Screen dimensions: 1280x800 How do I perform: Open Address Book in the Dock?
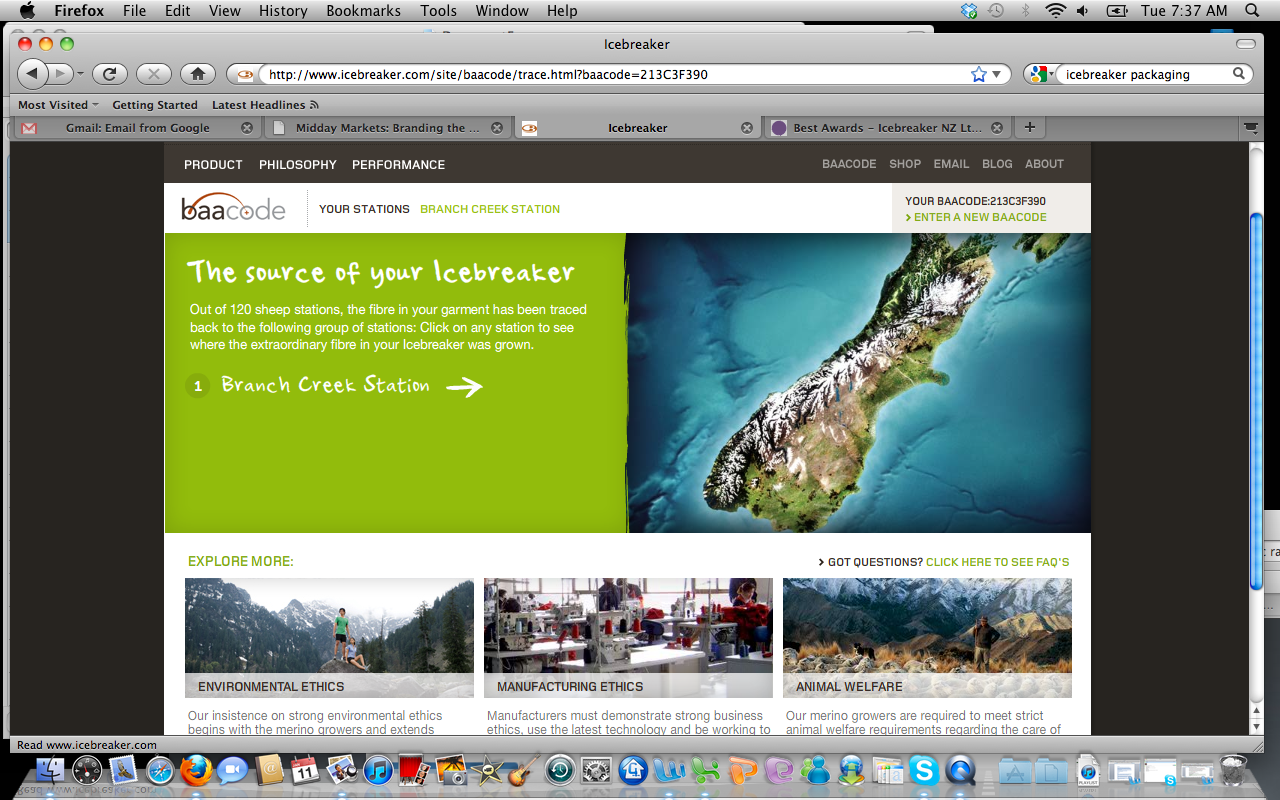coord(269,770)
